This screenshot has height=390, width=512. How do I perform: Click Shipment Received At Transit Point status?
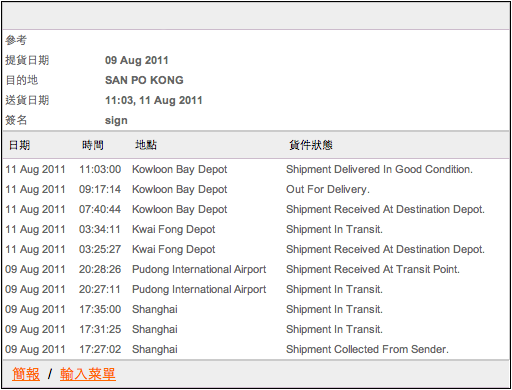373,269
